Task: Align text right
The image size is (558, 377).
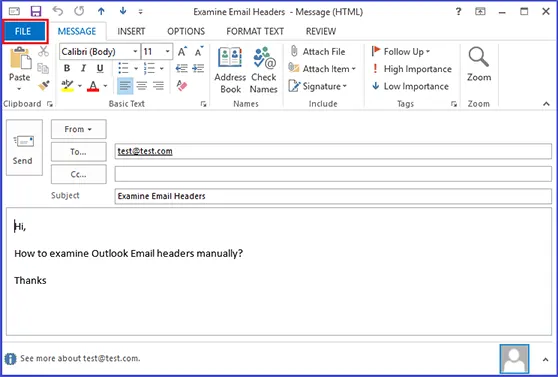Action: tap(158, 85)
